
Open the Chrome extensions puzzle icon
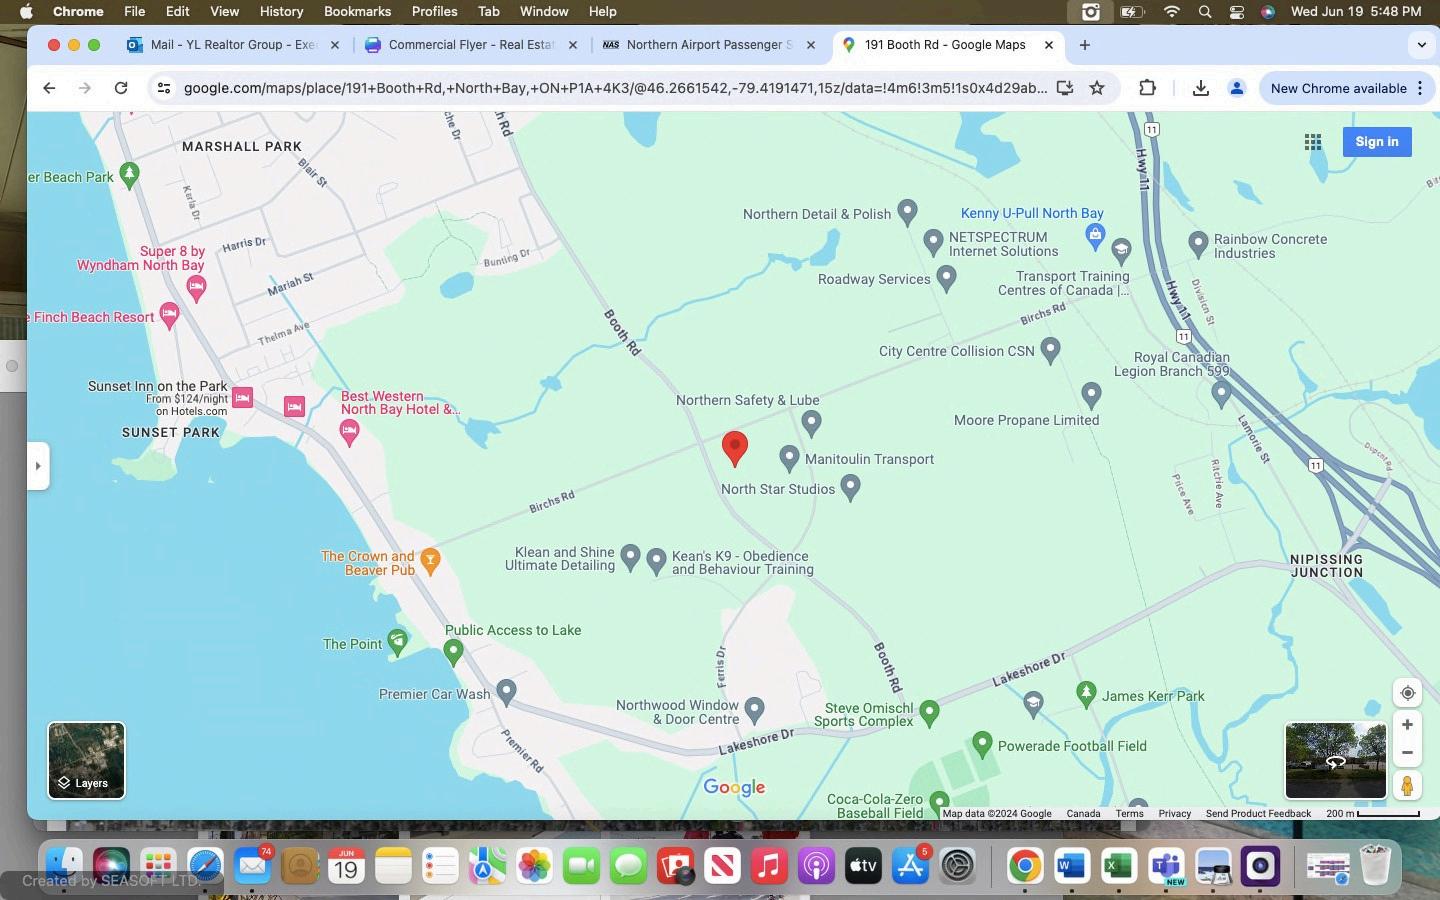click(1147, 88)
